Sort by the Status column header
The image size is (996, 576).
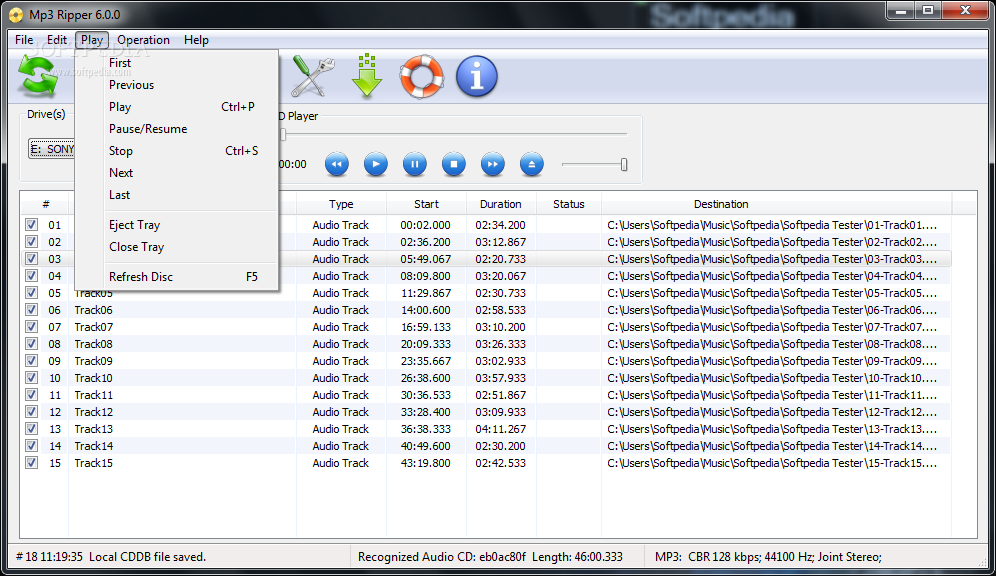(x=569, y=204)
